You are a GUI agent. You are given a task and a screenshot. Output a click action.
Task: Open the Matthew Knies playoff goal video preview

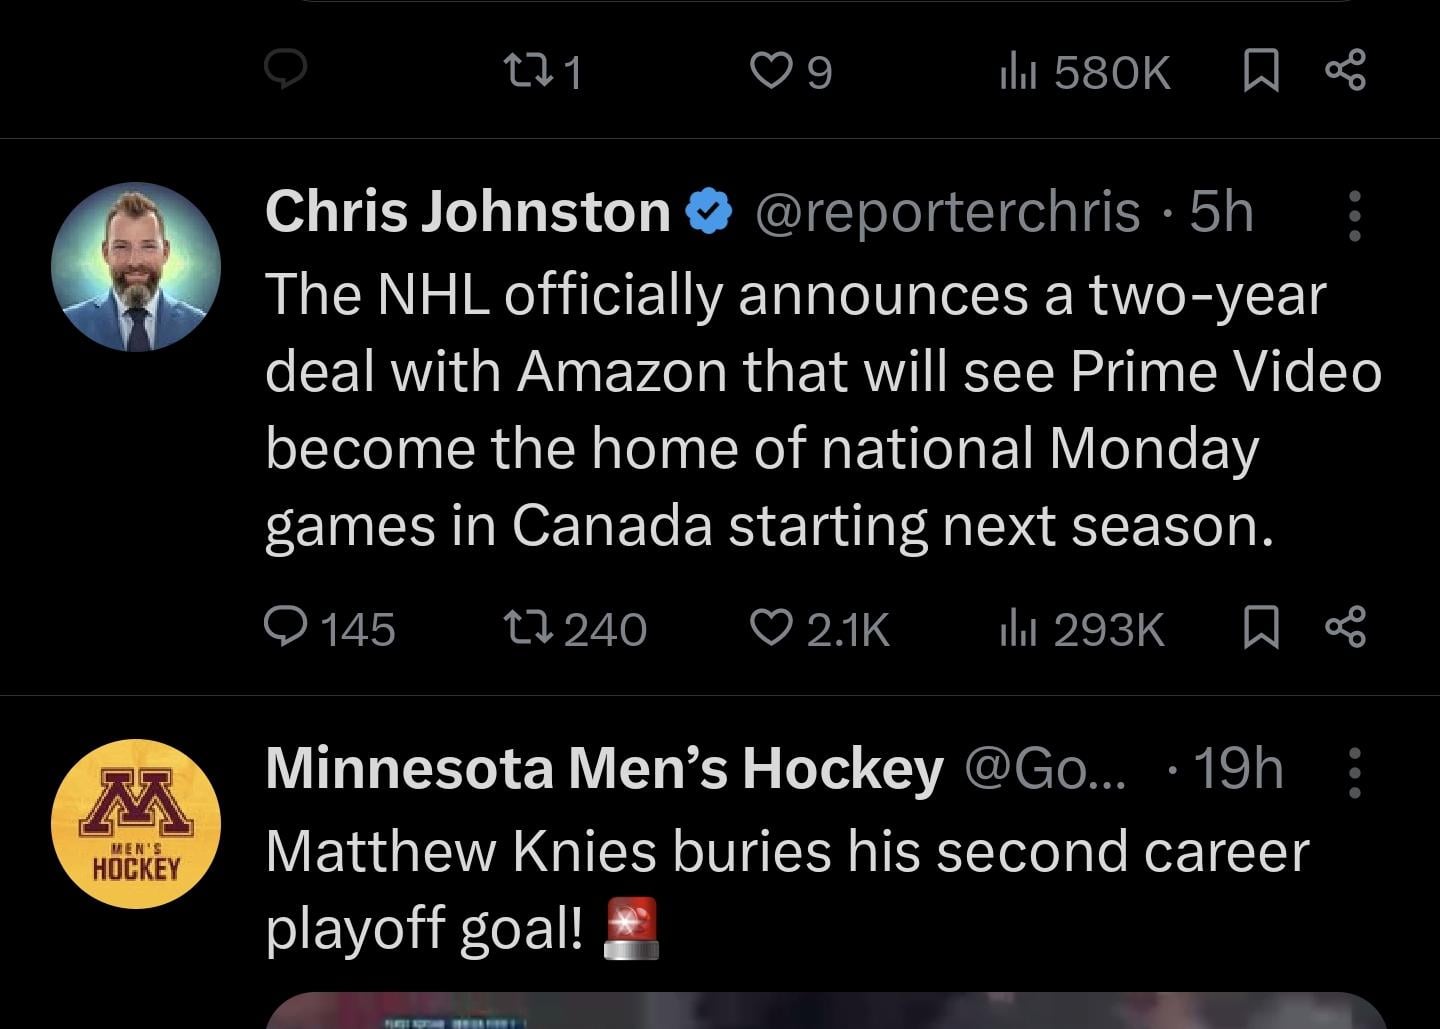826,1010
